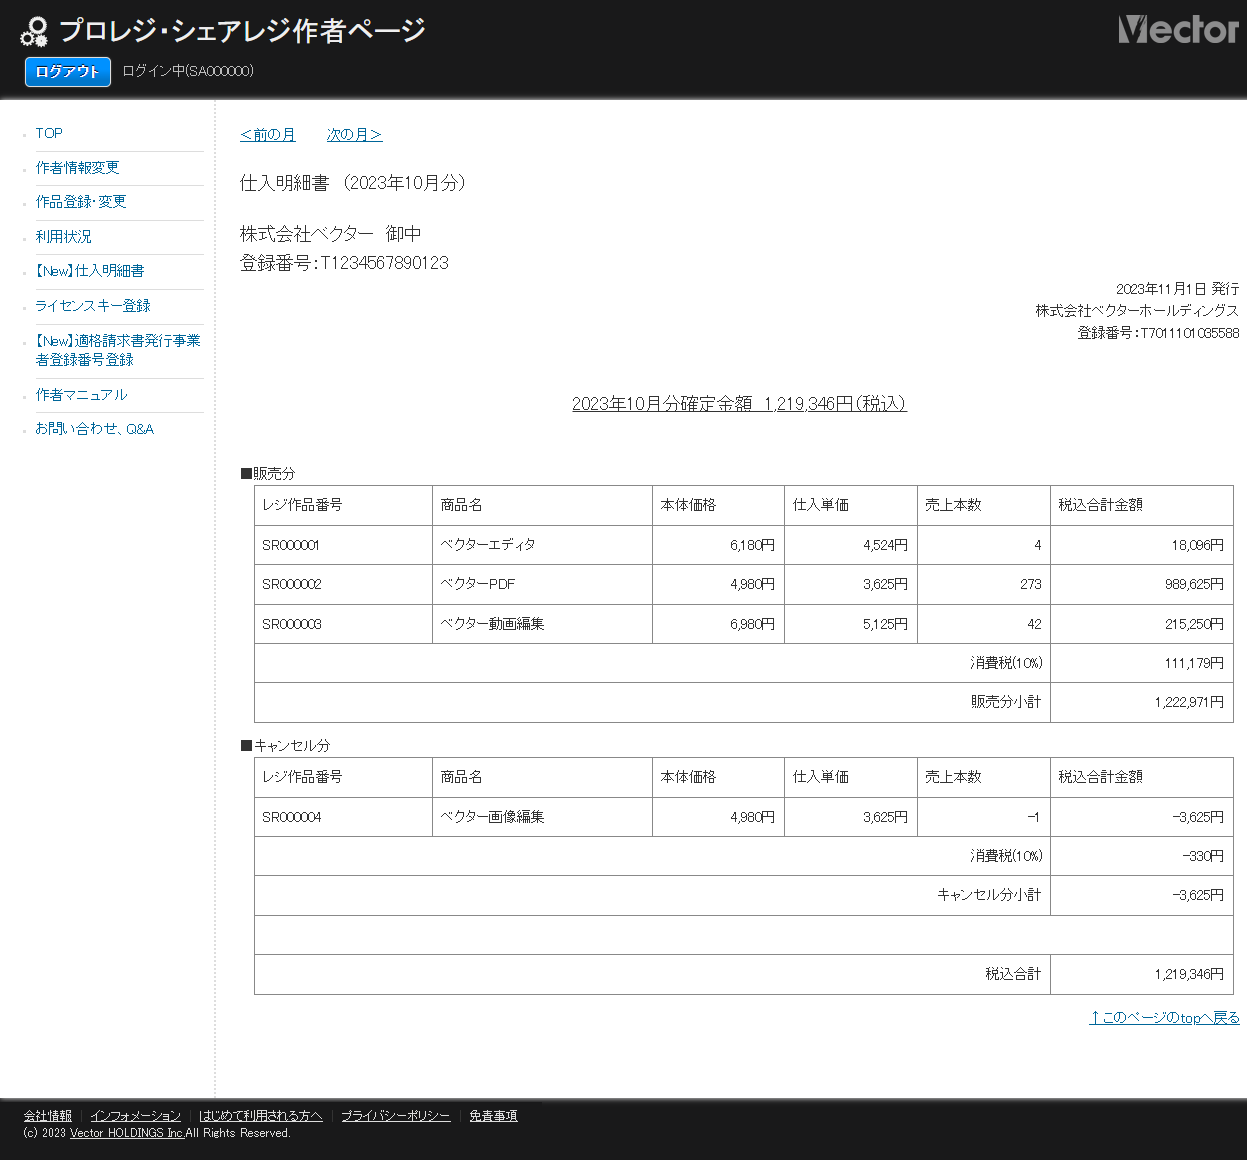Image resolution: width=1247 pixels, height=1160 pixels.
Task: Click the ■販売分 section label
Action: (268, 473)
